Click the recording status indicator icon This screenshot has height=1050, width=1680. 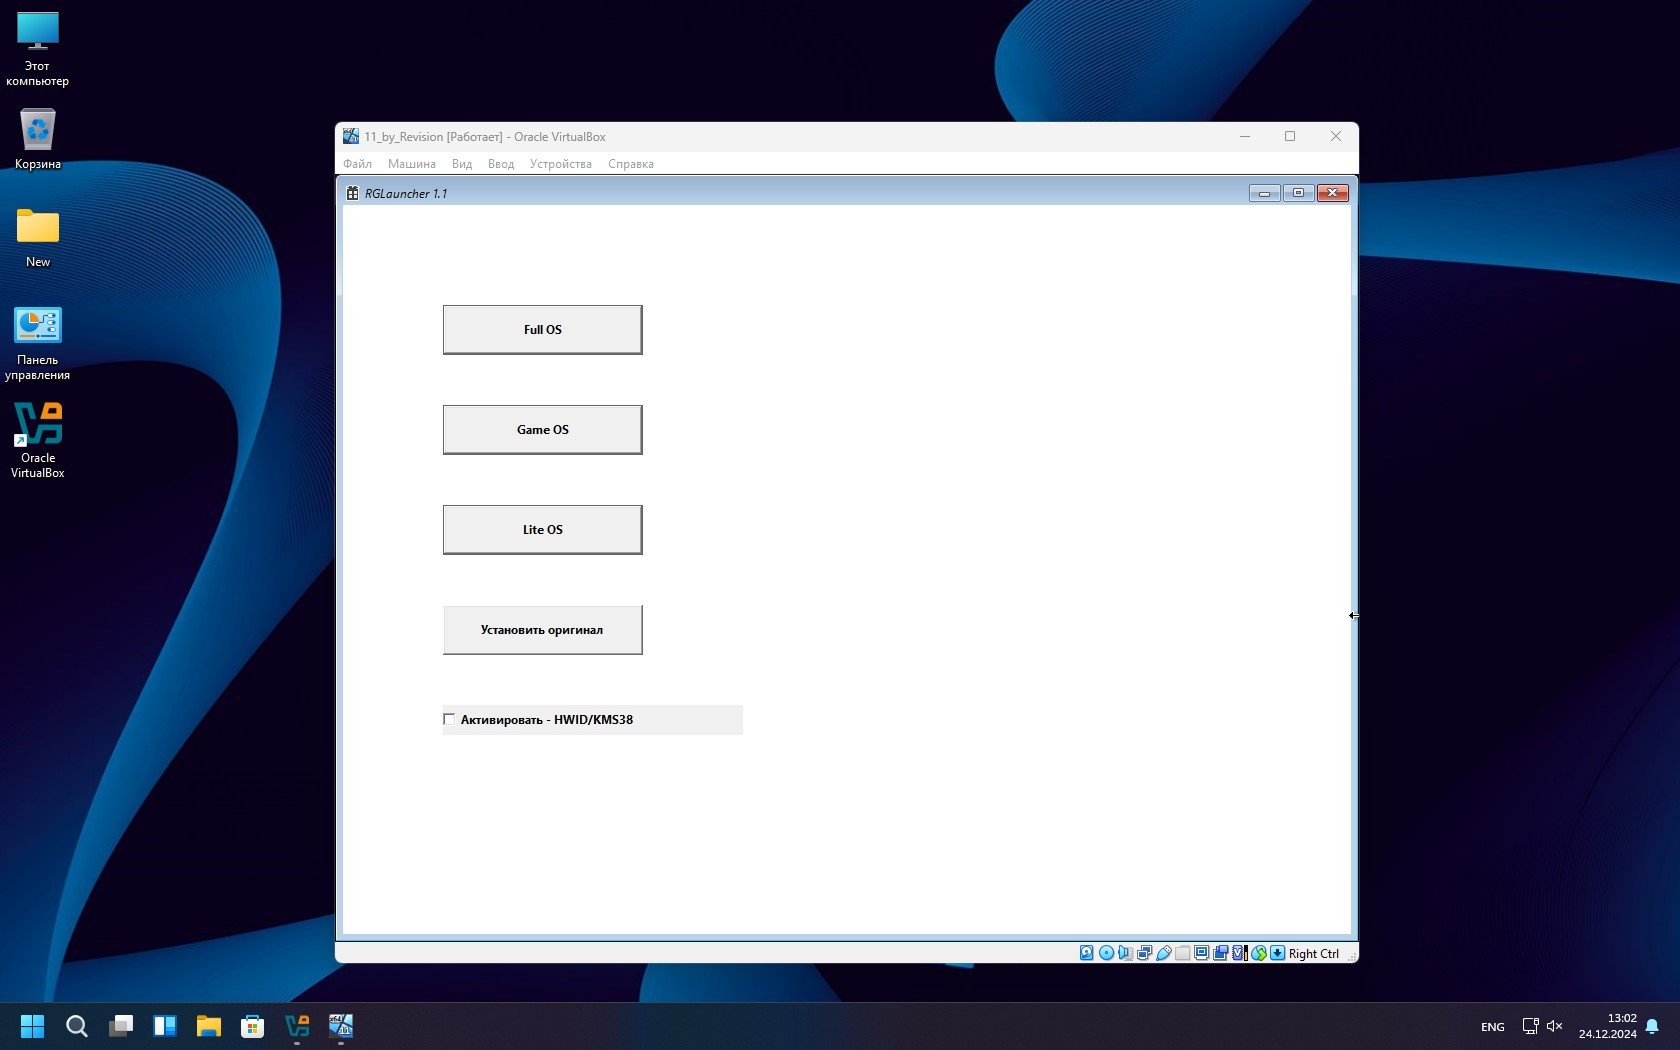point(1220,953)
